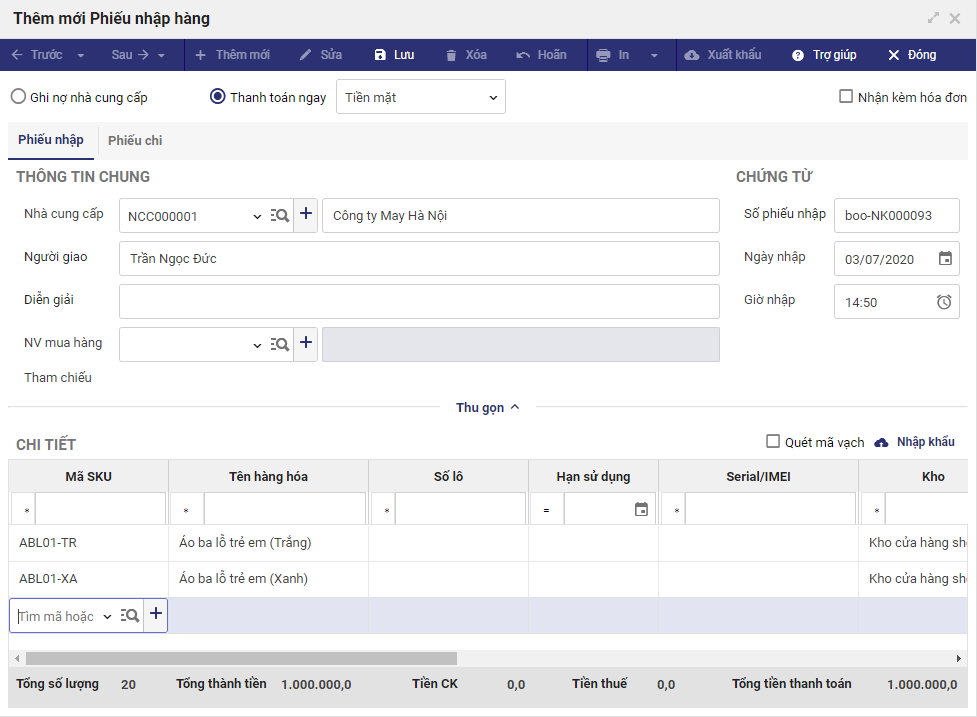977x717 pixels.
Task: Click the In printer icon
Action: point(603,55)
